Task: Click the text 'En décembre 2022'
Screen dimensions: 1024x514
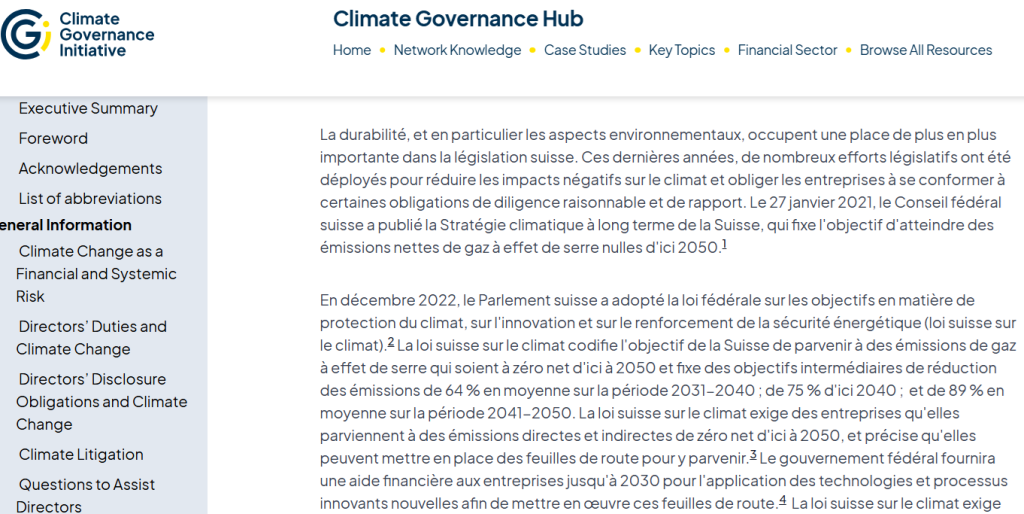Action: [x=388, y=300]
